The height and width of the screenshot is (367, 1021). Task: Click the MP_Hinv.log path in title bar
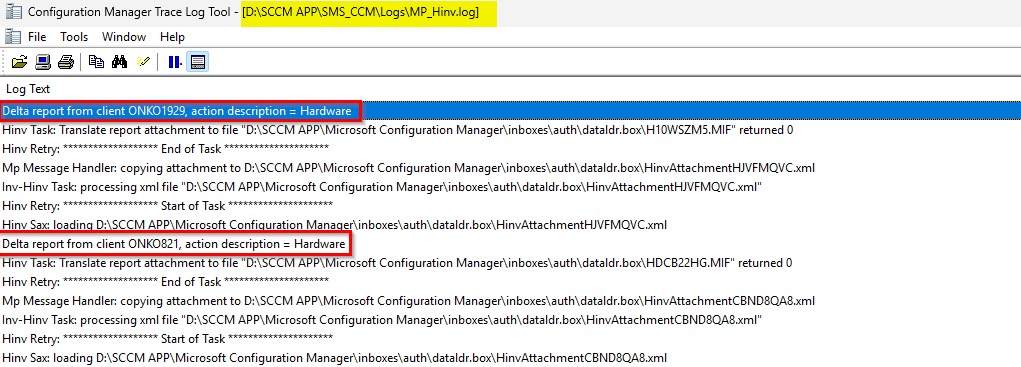coord(360,12)
